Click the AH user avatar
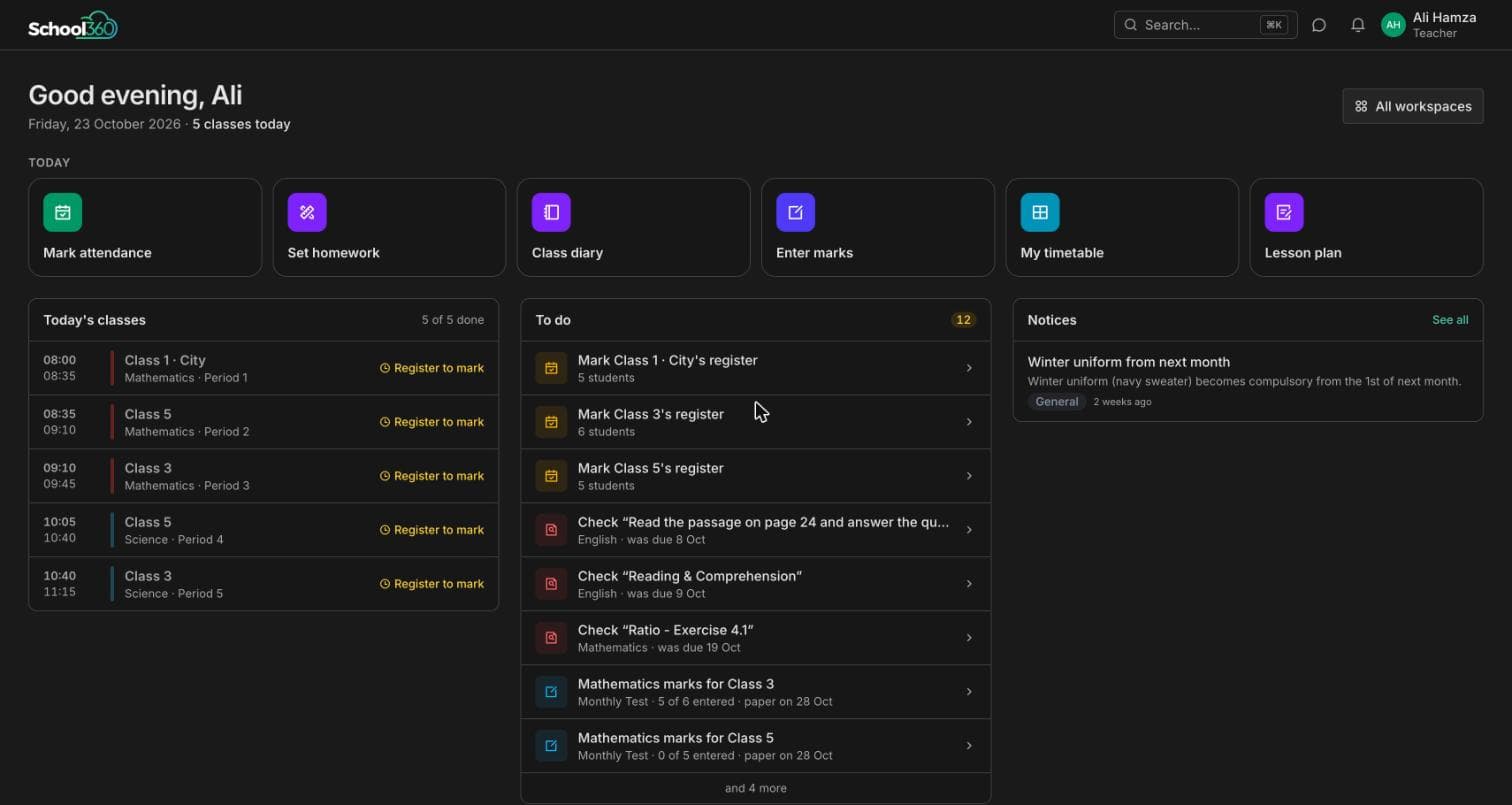This screenshot has width=1512, height=805. [1393, 25]
